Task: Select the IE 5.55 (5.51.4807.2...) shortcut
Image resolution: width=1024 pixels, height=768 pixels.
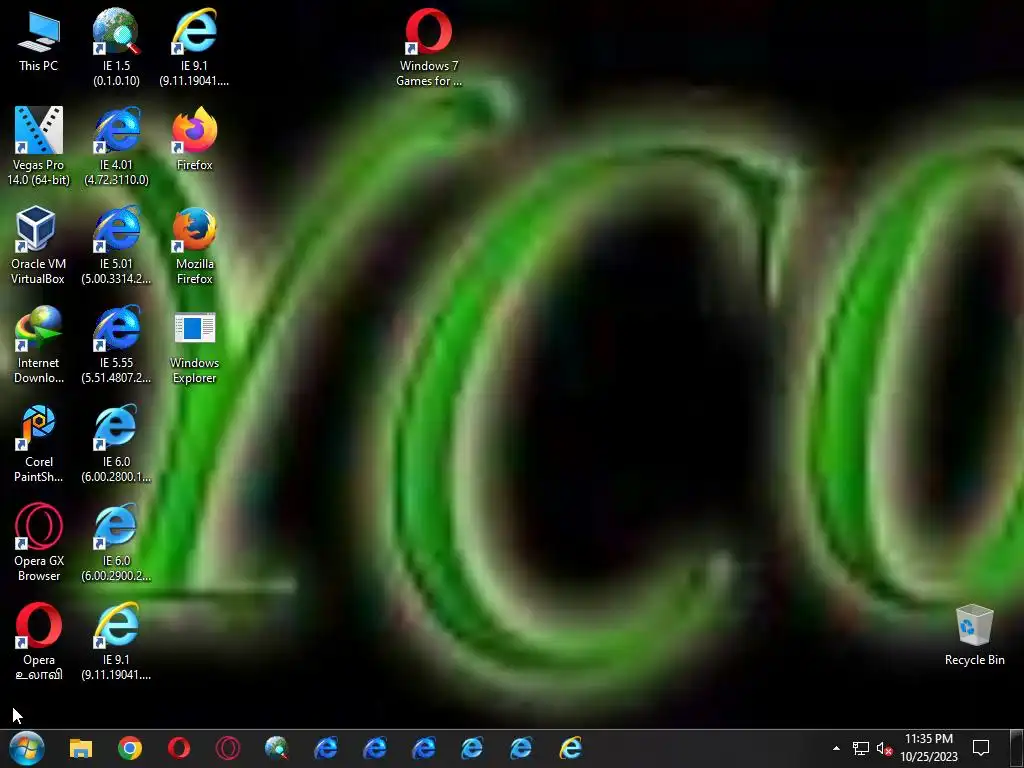Action: click(x=116, y=345)
